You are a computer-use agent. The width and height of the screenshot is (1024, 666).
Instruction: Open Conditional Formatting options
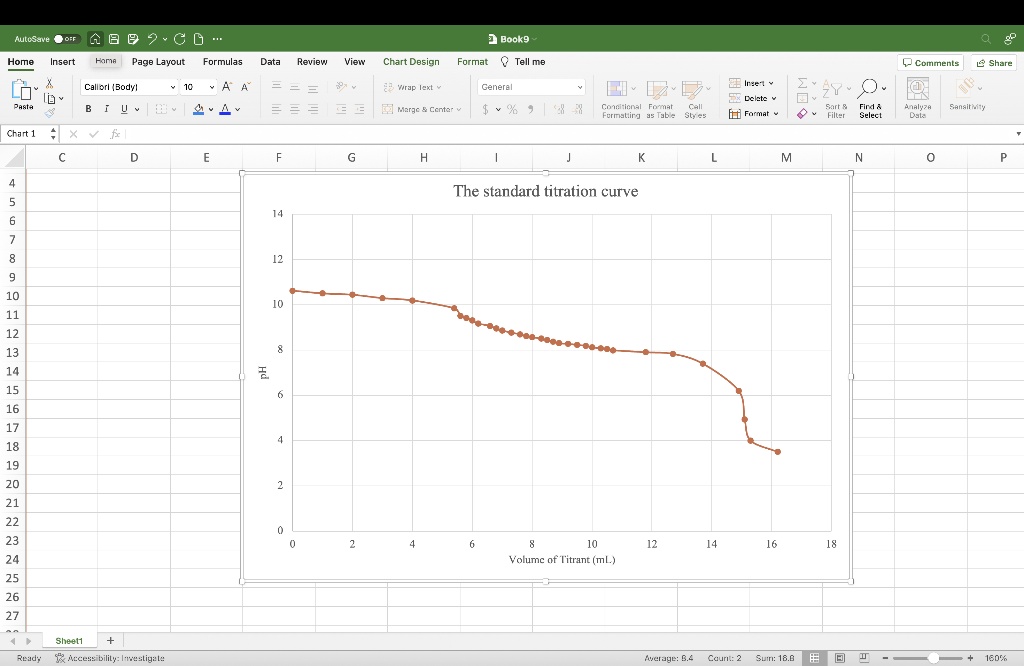click(x=620, y=97)
